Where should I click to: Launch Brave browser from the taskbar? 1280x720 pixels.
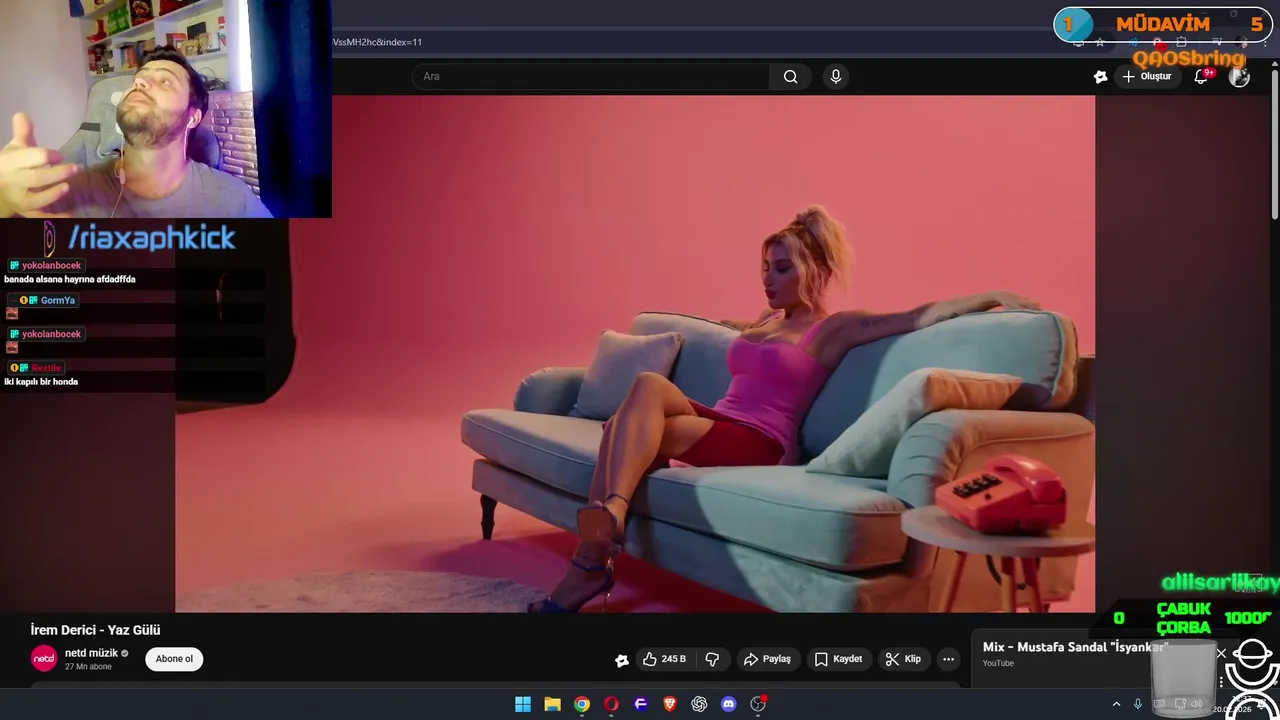tap(670, 704)
